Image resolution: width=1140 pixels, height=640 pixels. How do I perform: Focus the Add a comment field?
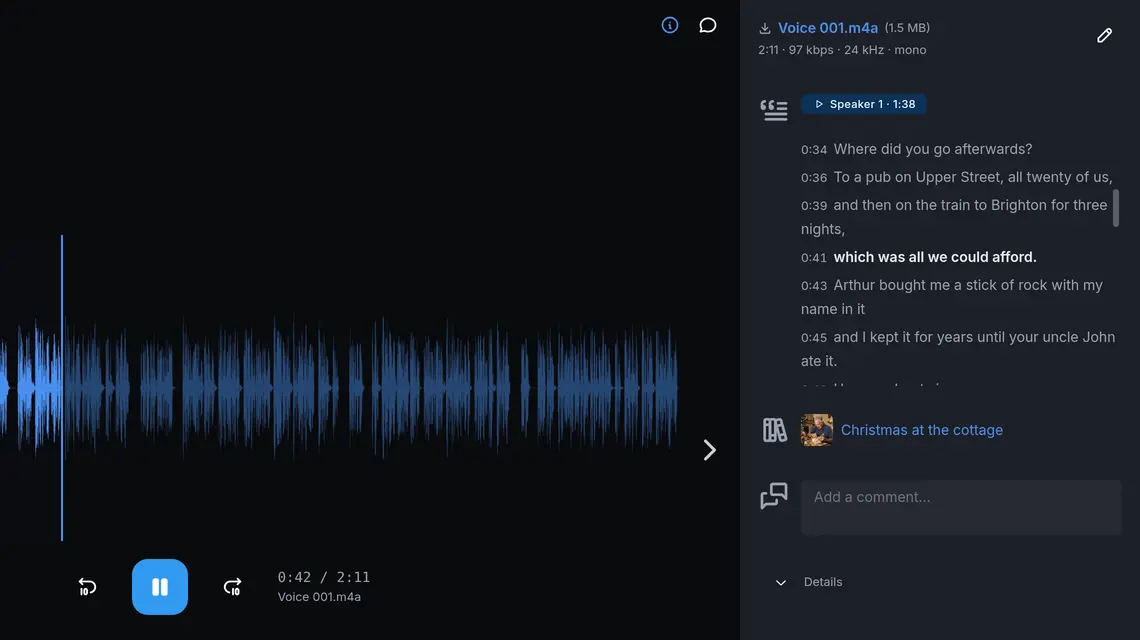(961, 507)
